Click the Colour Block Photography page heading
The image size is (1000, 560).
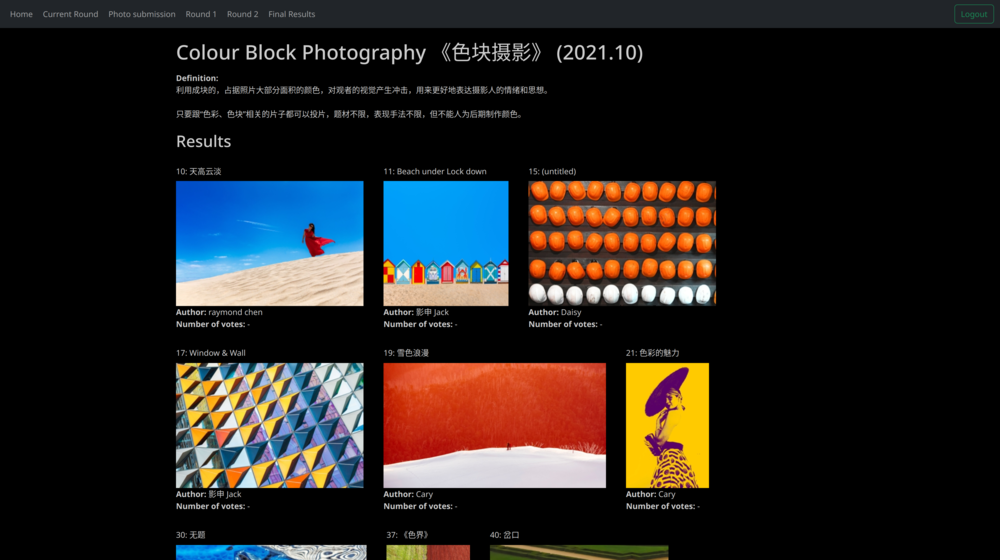[409, 53]
